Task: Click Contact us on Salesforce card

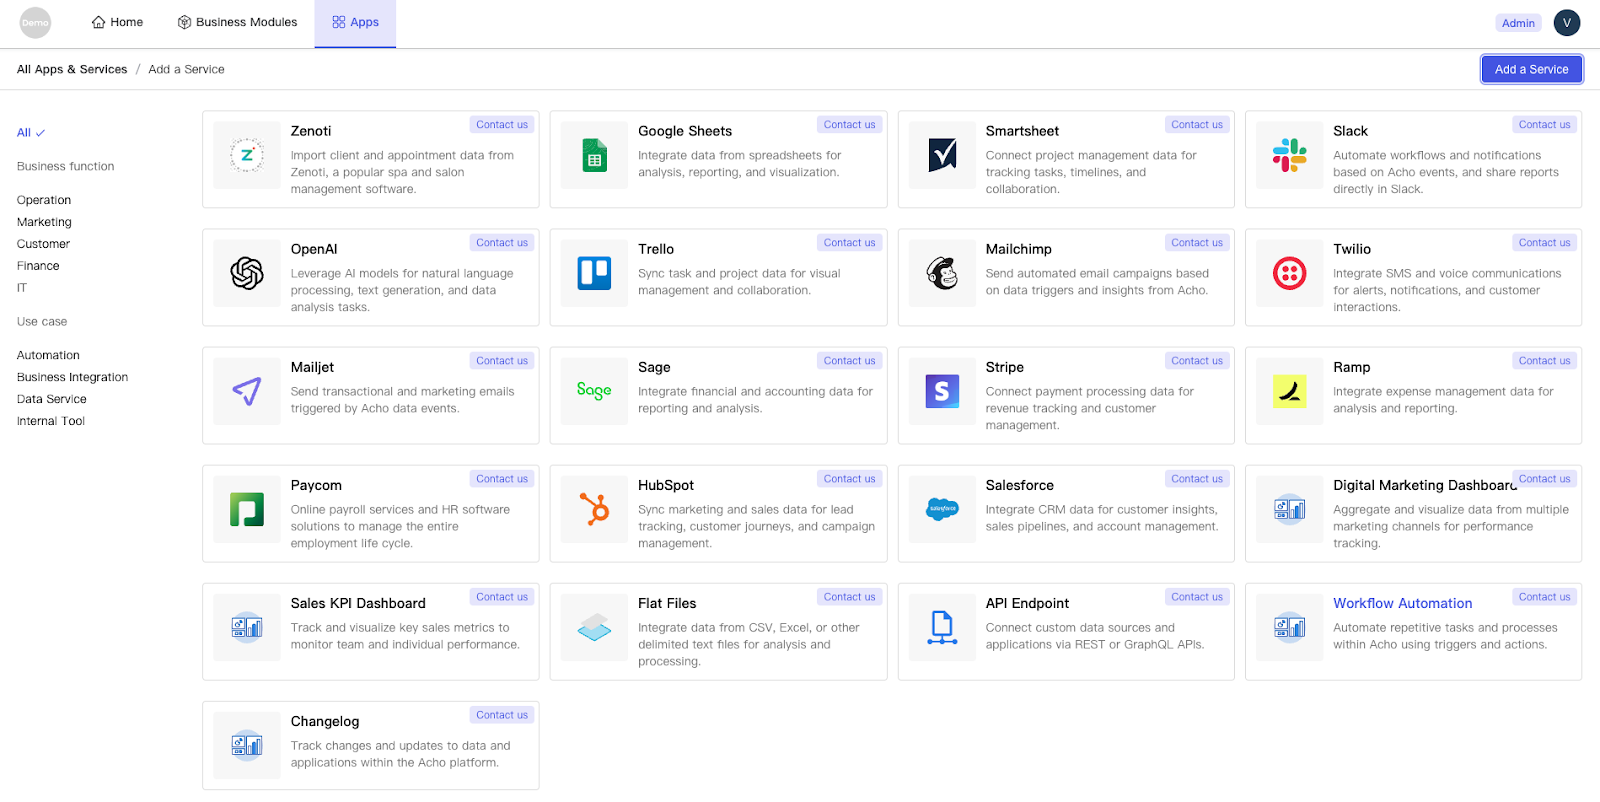Action: (1197, 479)
